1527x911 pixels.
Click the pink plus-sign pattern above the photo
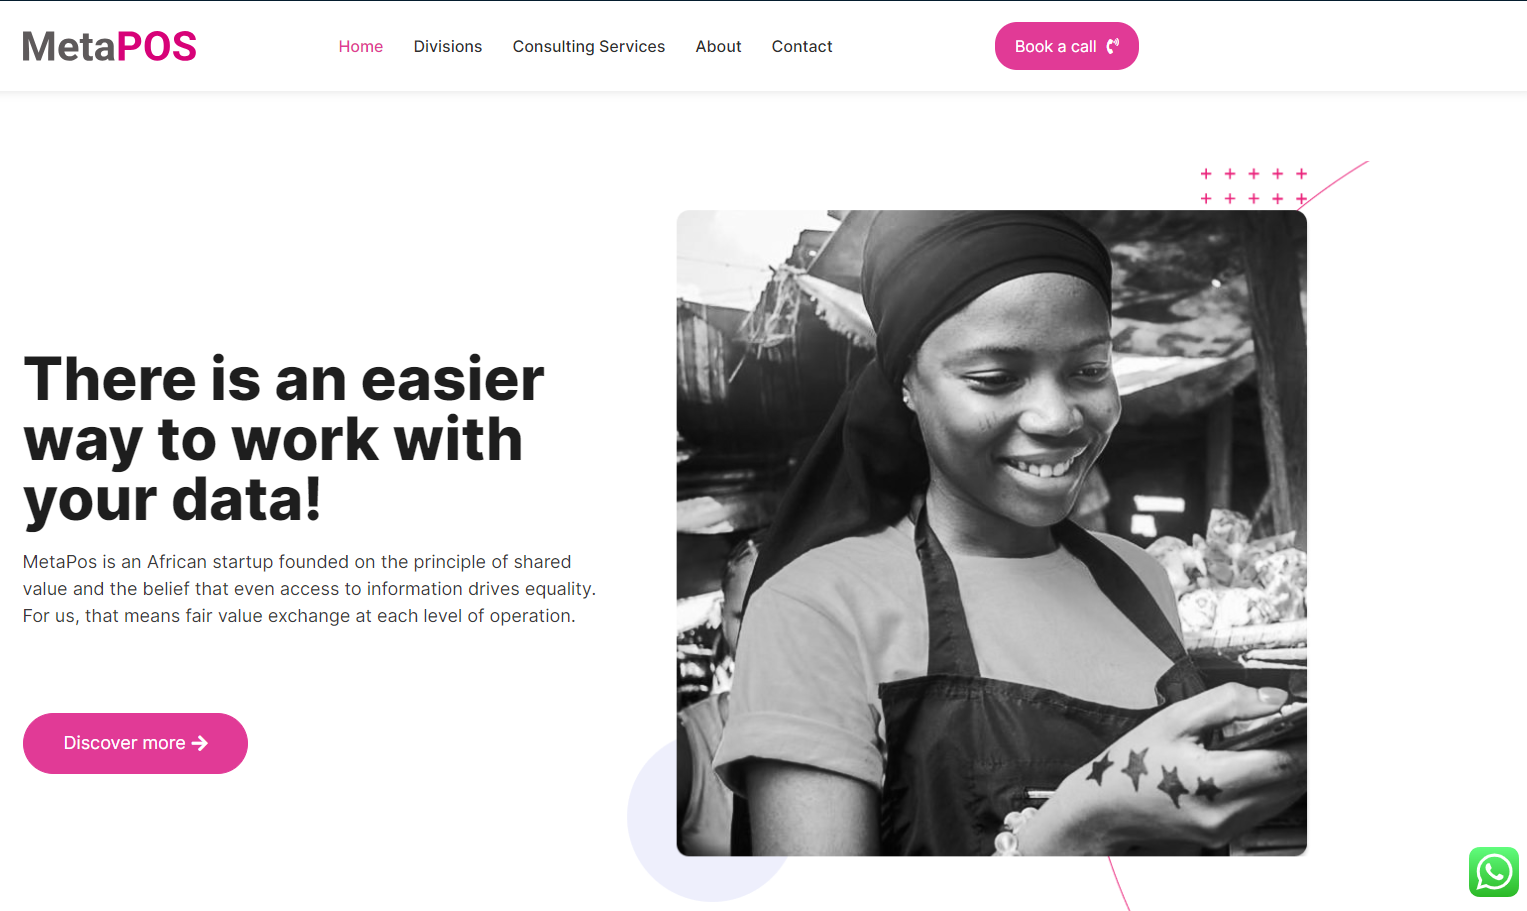[1254, 186]
